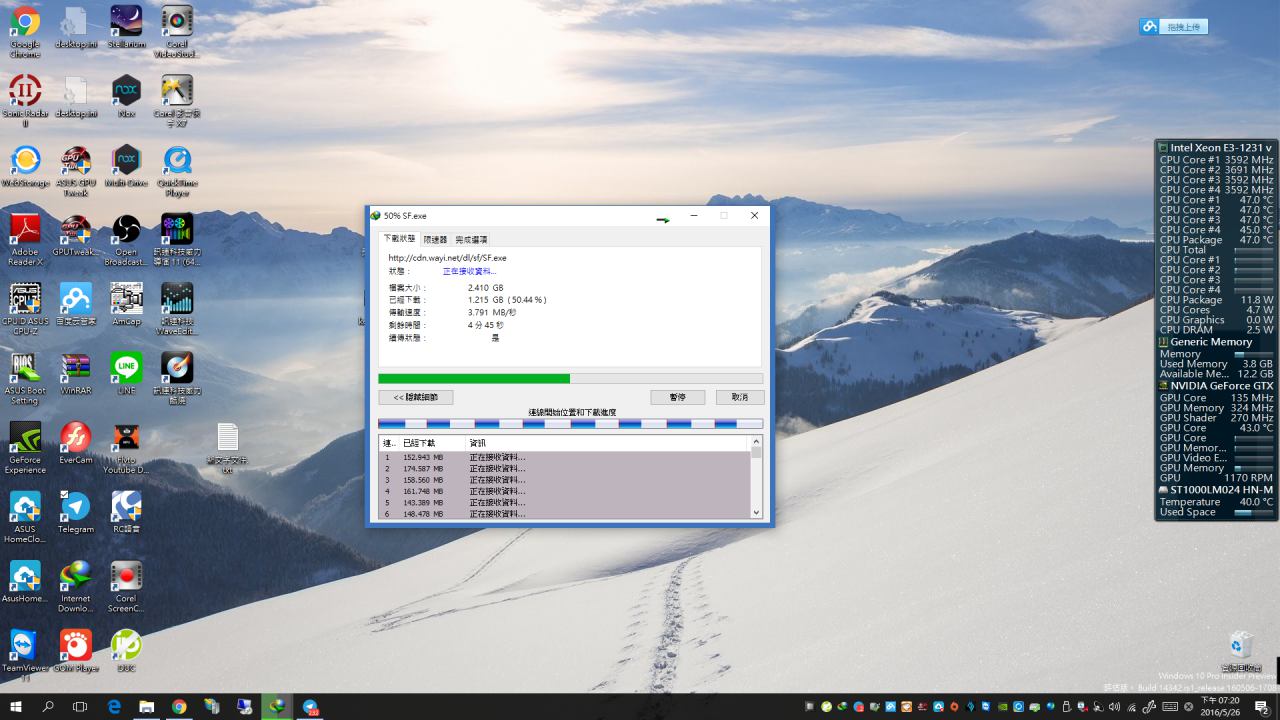
Task: Open GeForce Experience shortcut
Action: pos(25,440)
